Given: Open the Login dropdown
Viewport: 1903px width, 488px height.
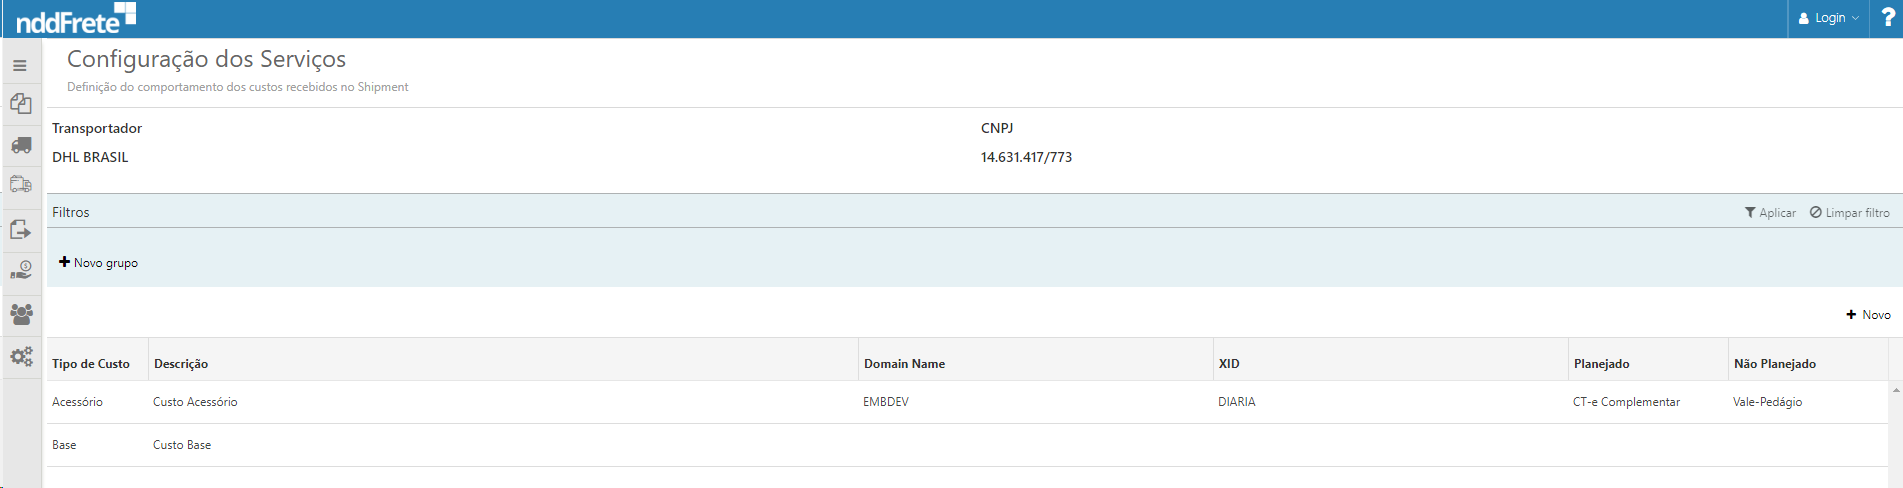Looking at the screenshot, I should [1829, 18].
